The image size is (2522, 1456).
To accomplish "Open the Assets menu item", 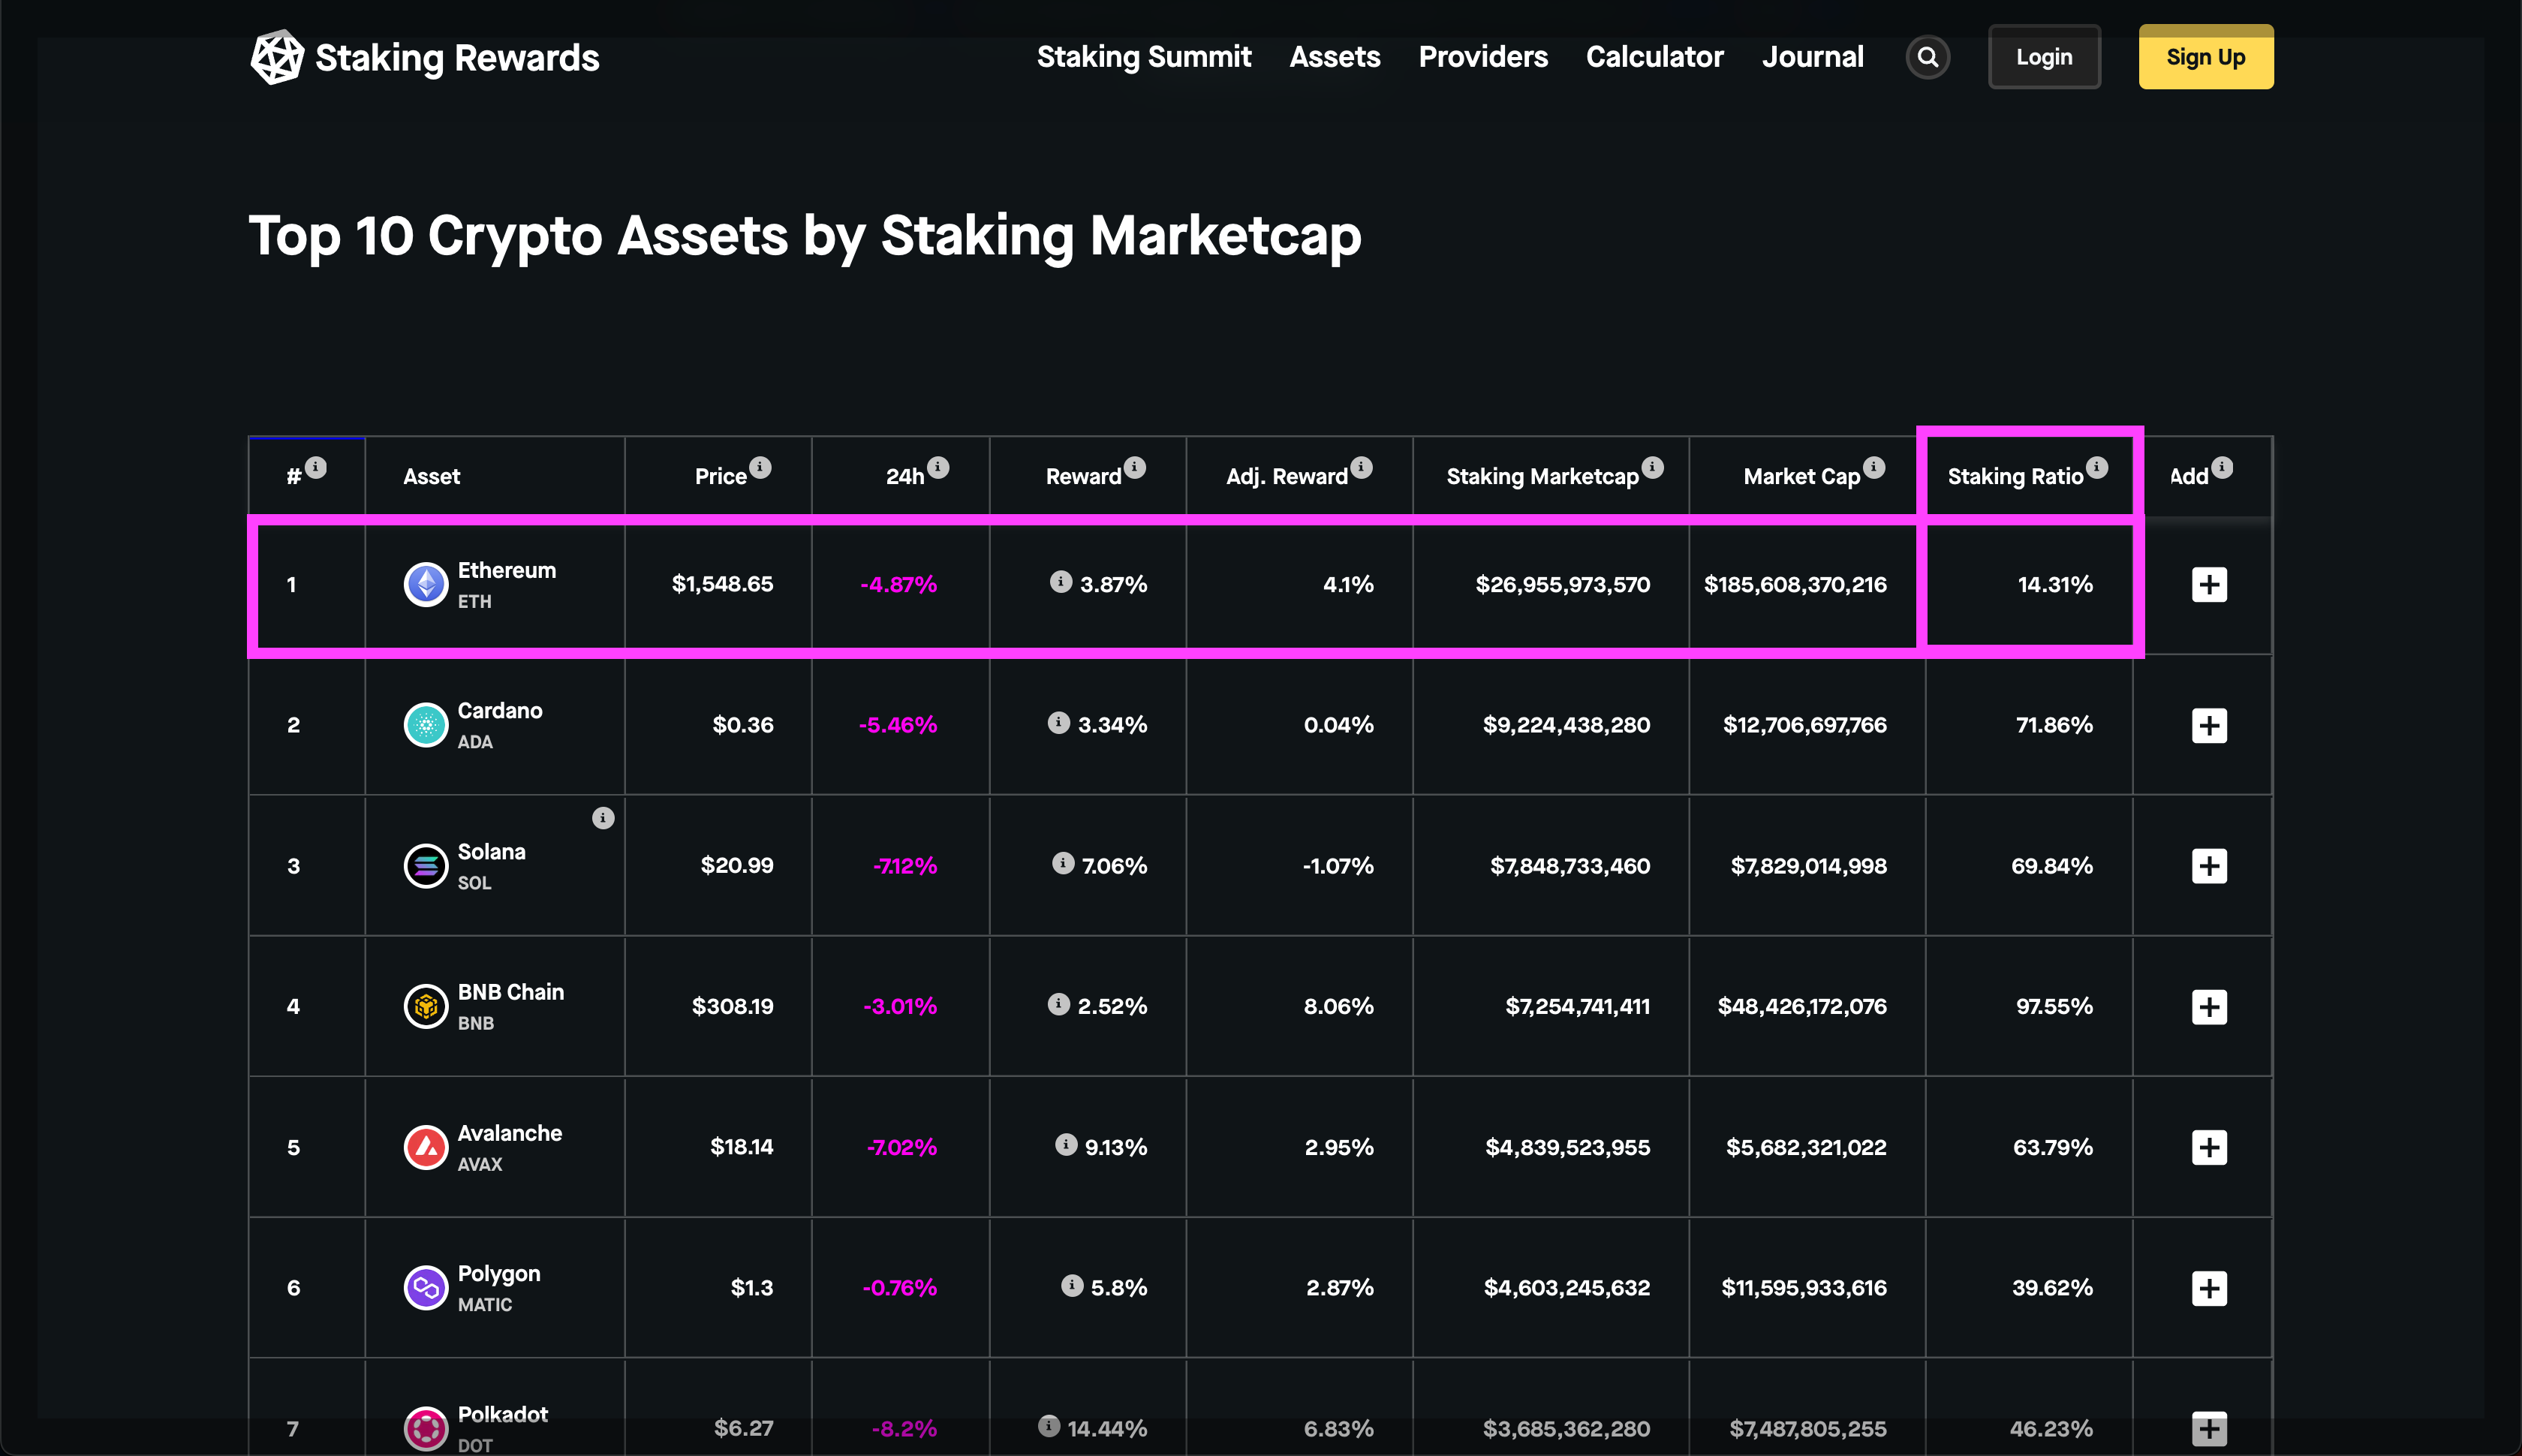I will coord(1334,57).
